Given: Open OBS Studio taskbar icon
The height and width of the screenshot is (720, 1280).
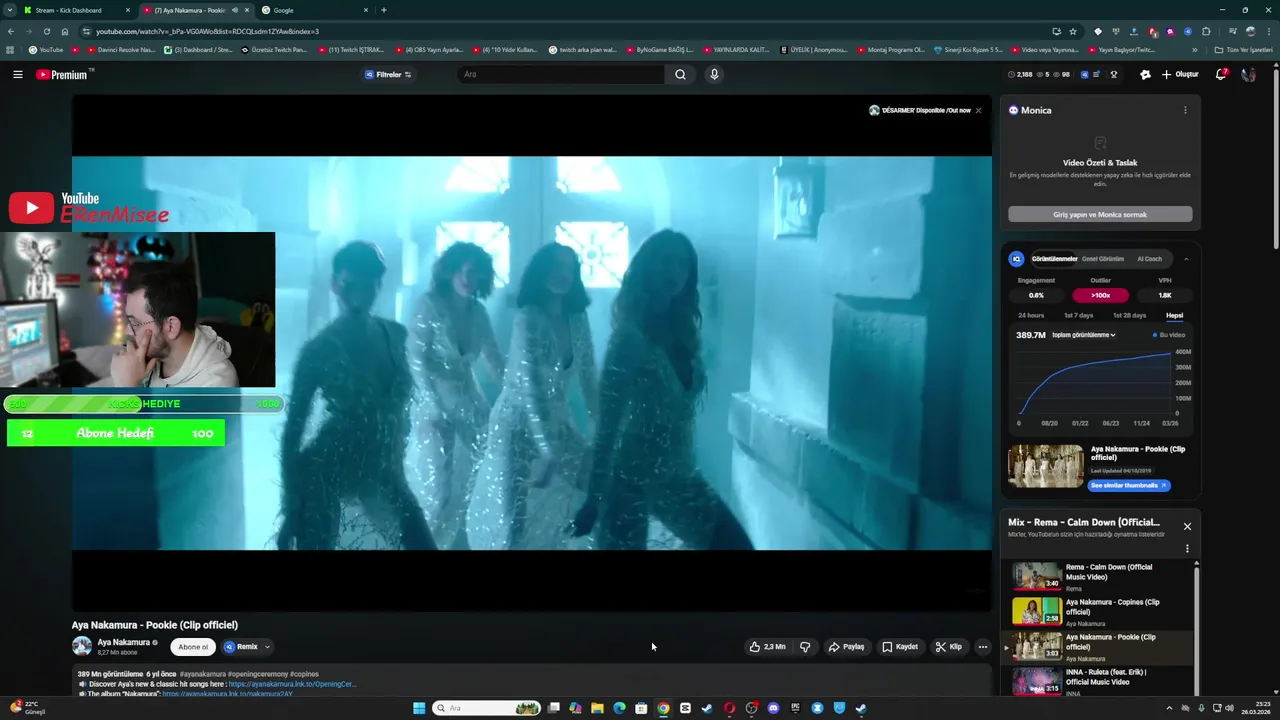Looking at the screenshot, I should coord(751,708).
